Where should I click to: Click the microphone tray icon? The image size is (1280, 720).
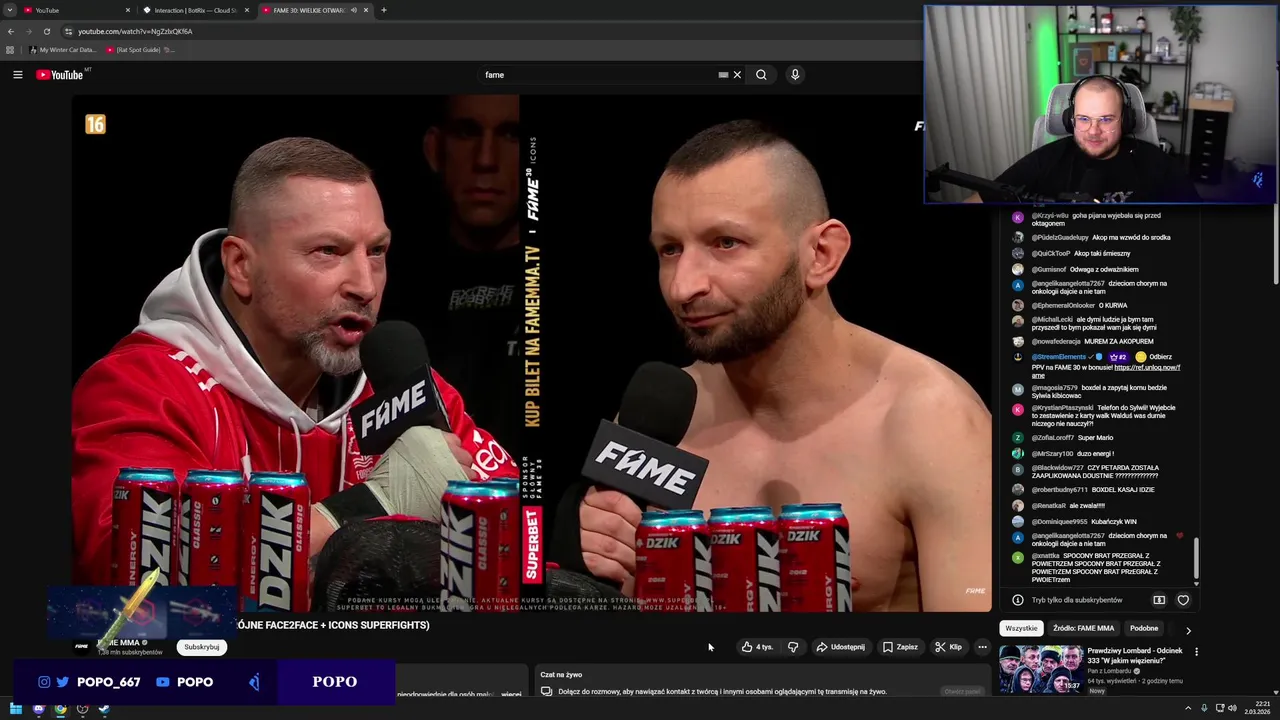(x=1204, y=709)
